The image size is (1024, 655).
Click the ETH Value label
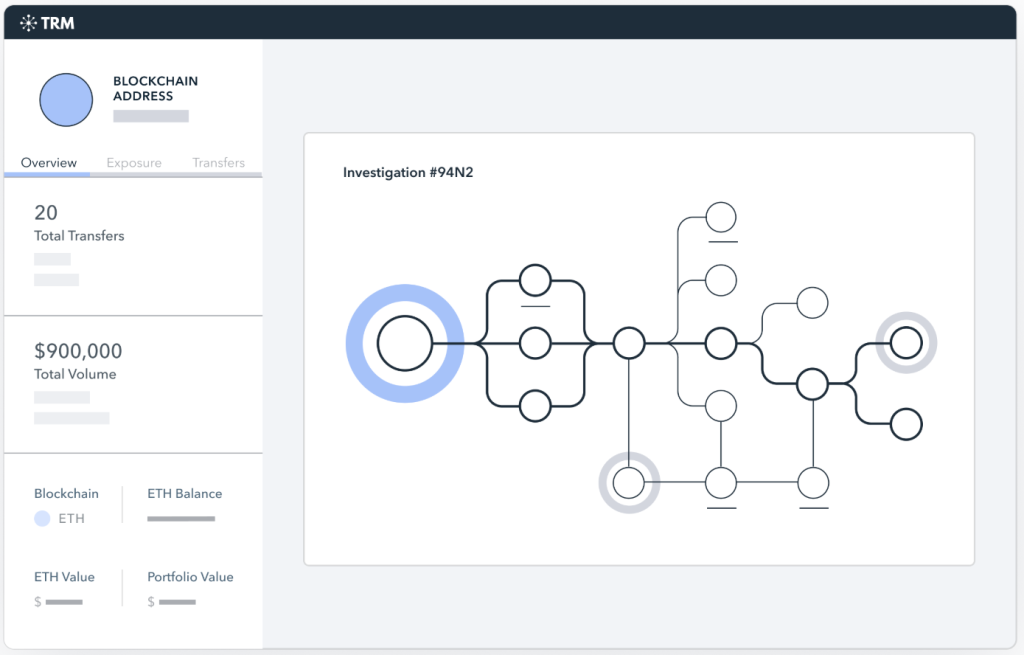pyautogui.click(x=64, y=577)
